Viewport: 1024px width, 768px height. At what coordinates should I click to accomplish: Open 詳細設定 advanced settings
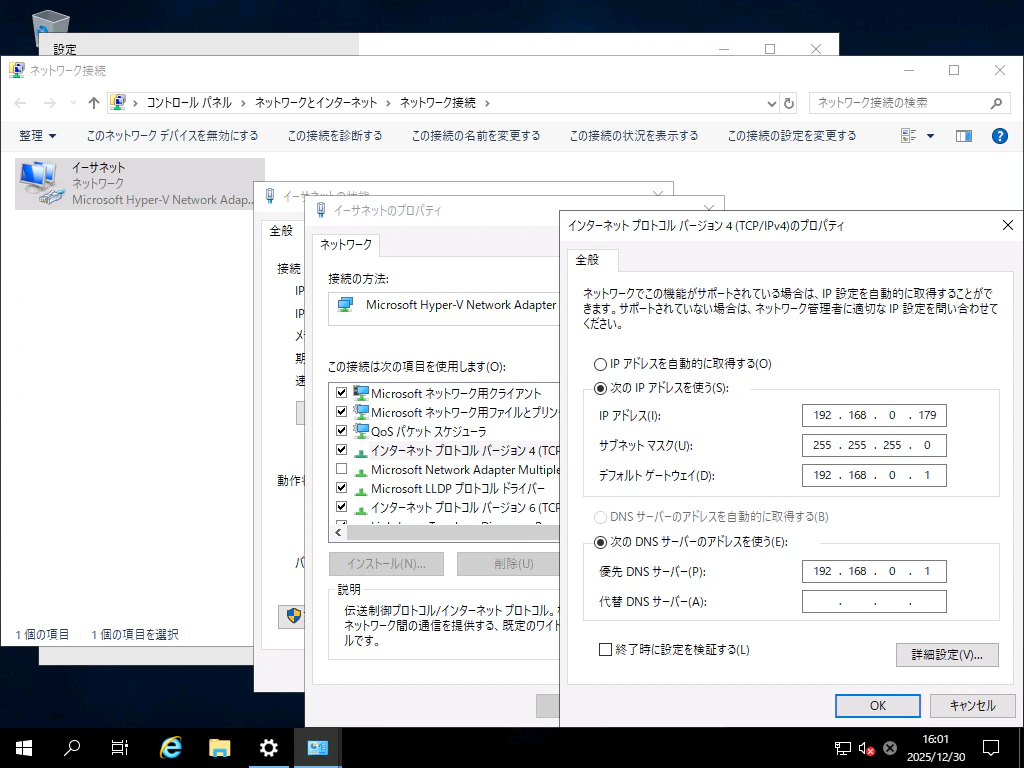(x=946, y=654)
